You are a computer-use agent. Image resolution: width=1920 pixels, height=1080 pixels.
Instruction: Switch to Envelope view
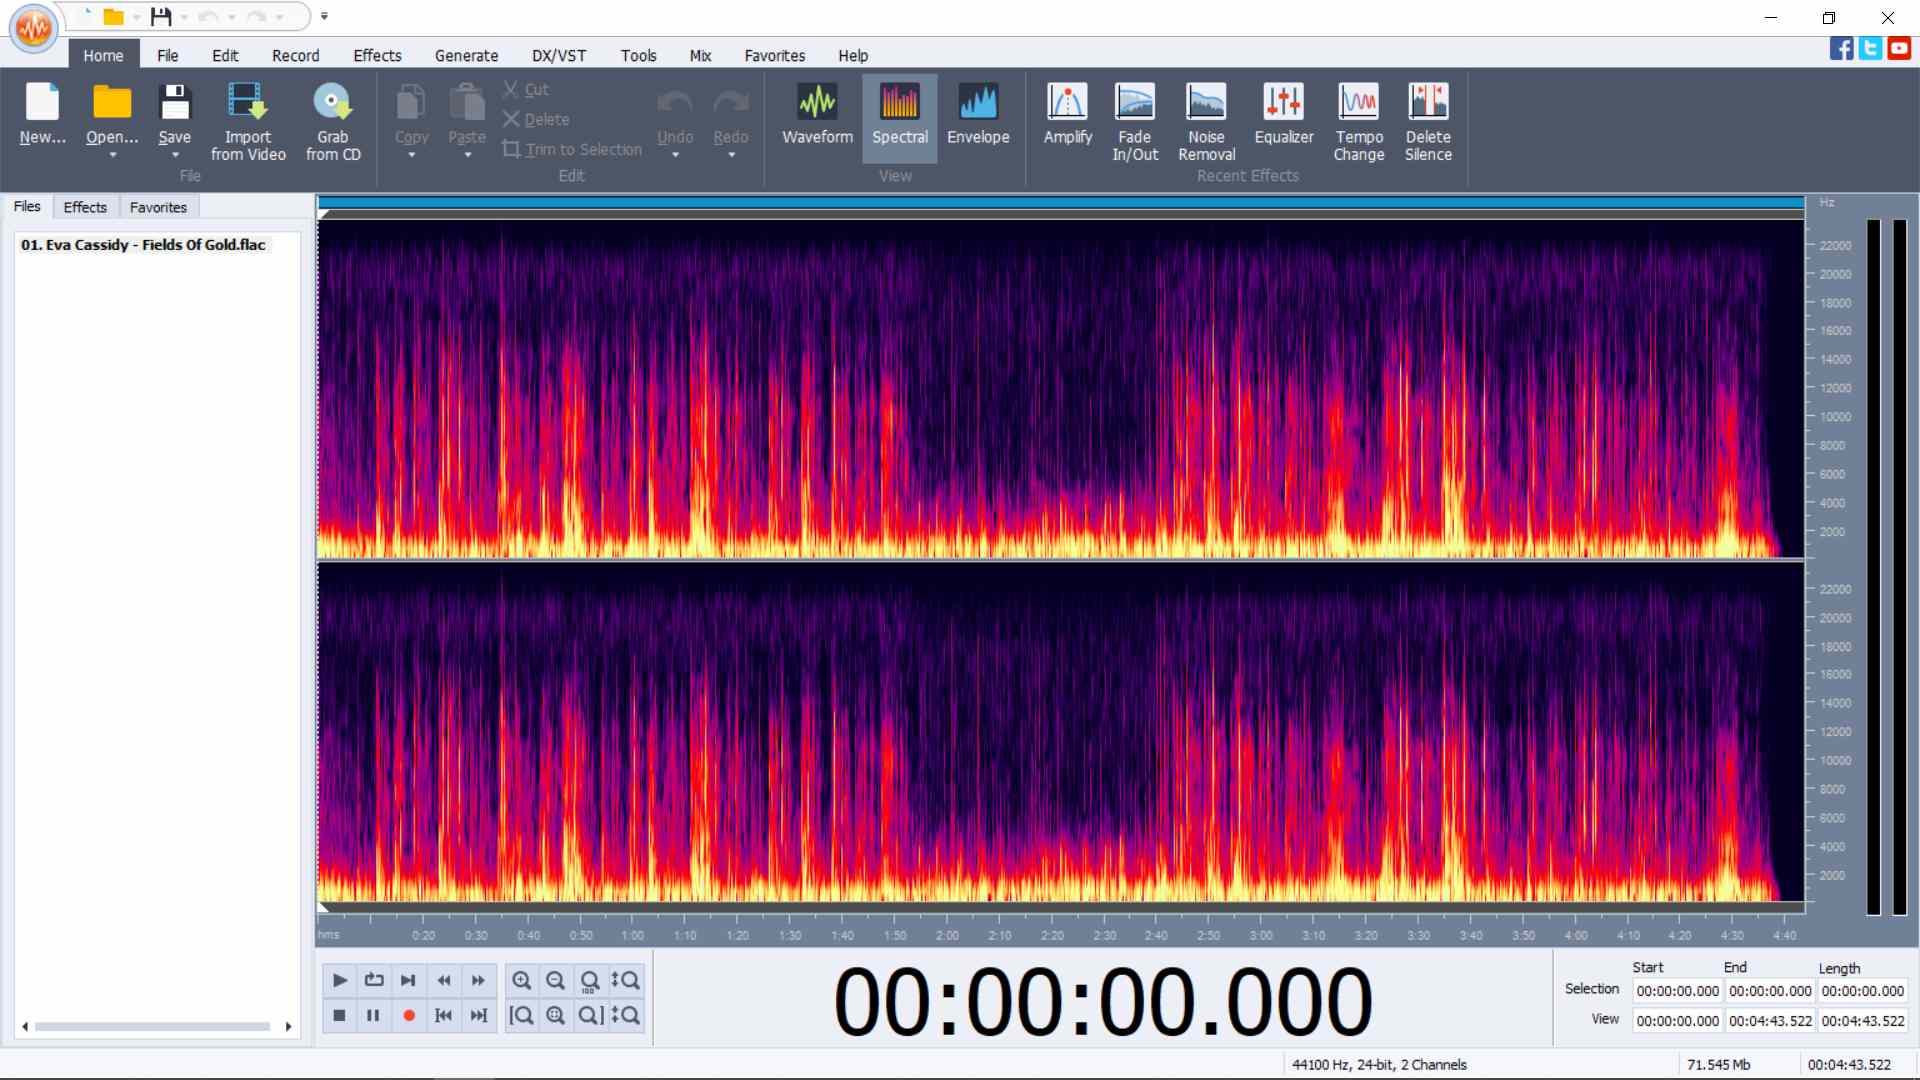[978, 114]
